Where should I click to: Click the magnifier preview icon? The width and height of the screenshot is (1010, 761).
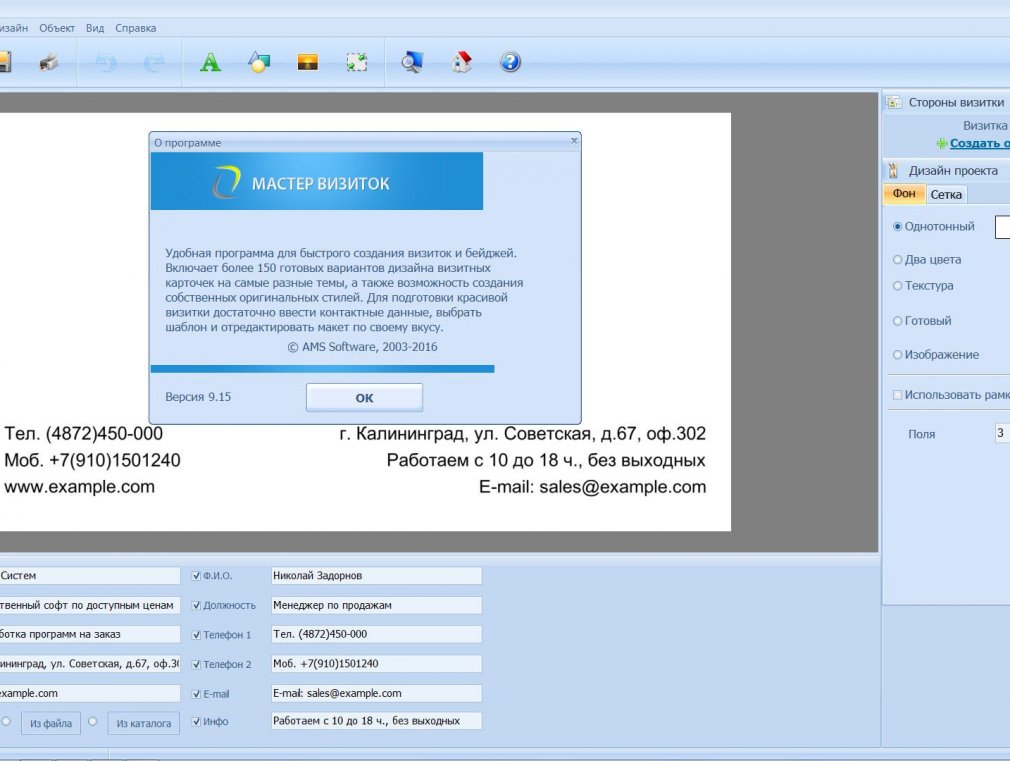(x=412, y=63)
